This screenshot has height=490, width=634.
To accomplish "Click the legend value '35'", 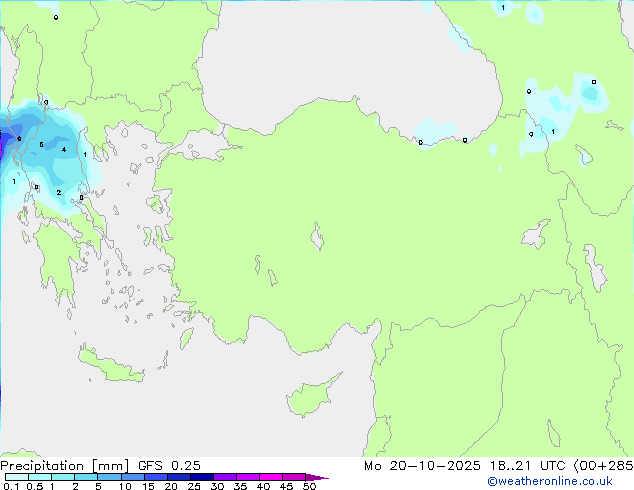I will coord(240,486).
